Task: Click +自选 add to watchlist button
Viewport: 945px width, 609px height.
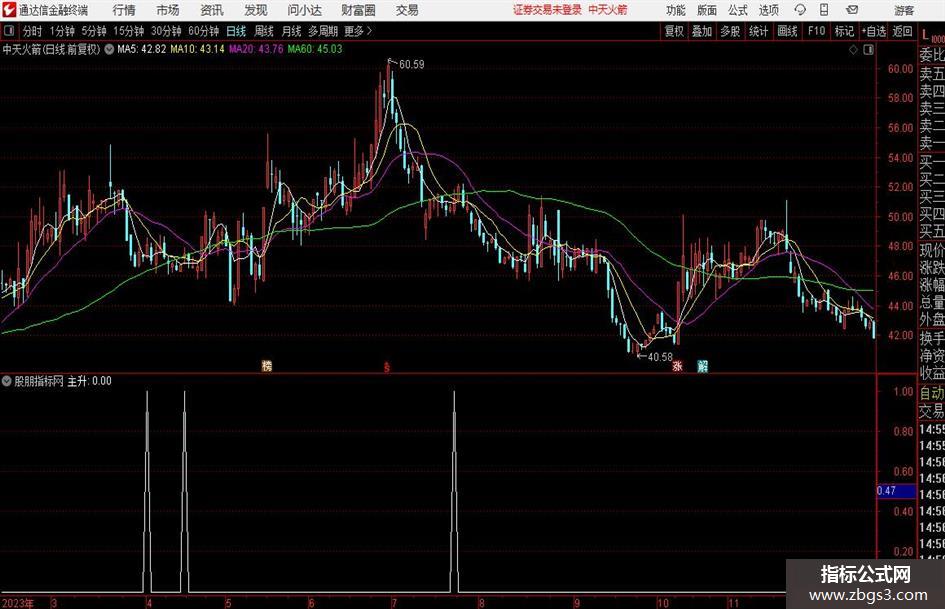Action: coord(874,31)
